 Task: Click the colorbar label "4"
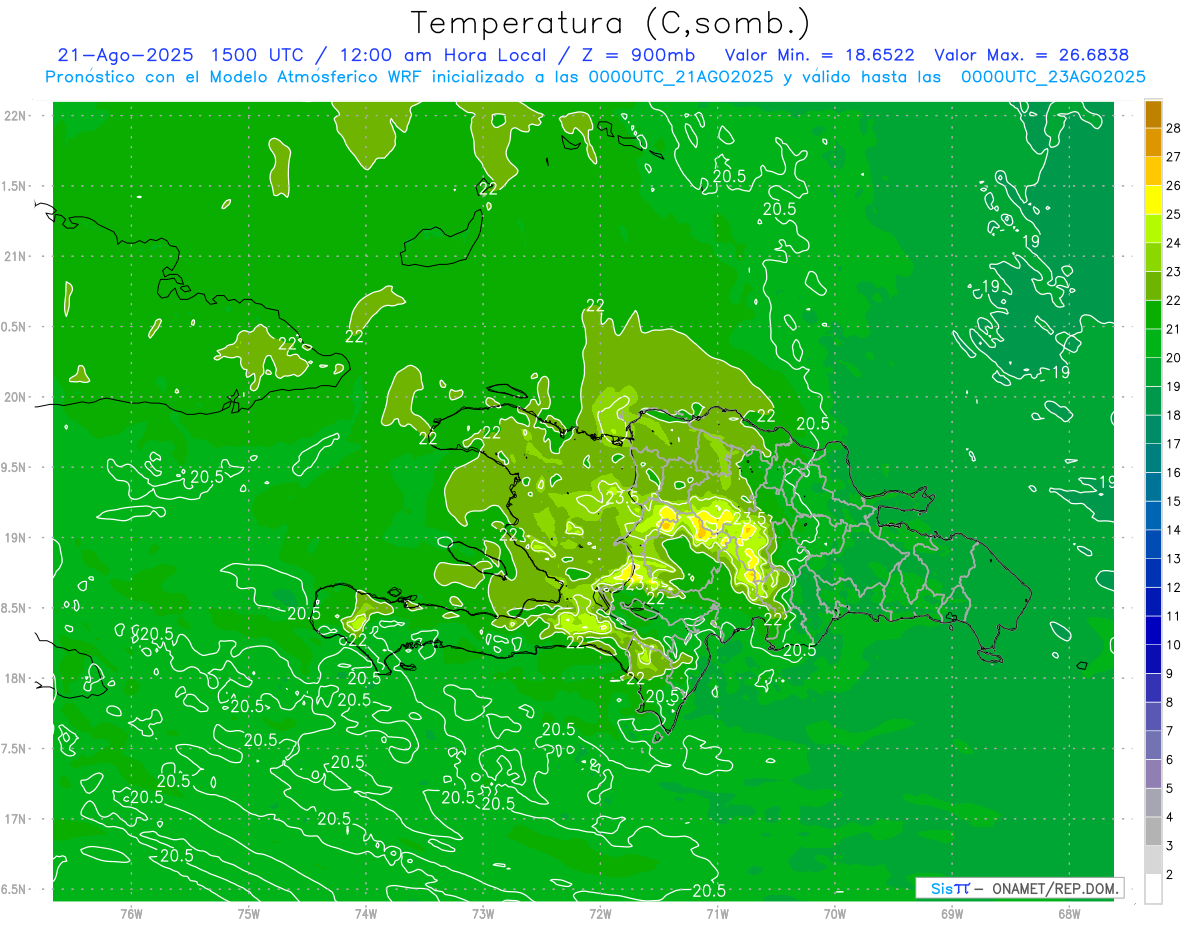coord(1169,817)
